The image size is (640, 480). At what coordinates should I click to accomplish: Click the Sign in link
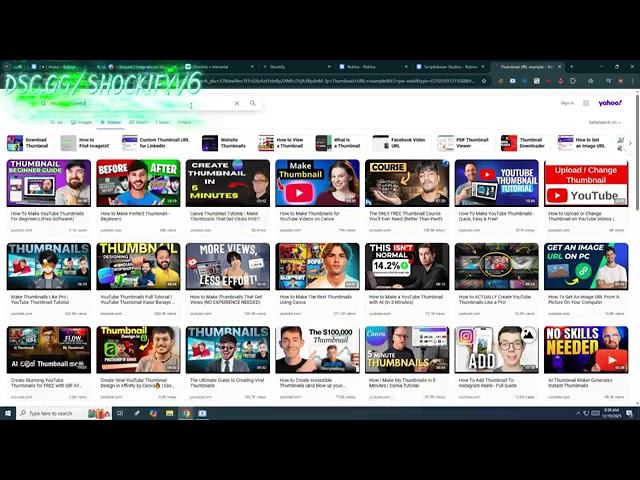point(567,103)
